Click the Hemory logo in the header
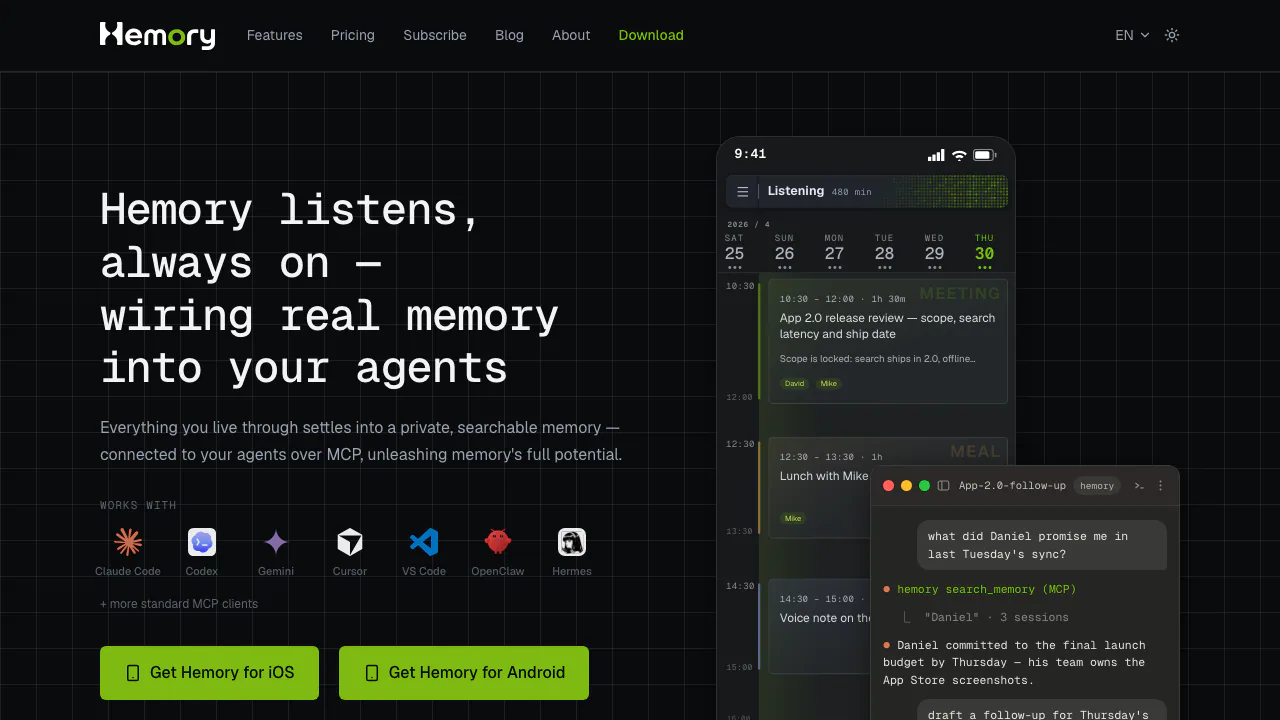The width and height of the screenshot is (1280, 720). point(157,35)
